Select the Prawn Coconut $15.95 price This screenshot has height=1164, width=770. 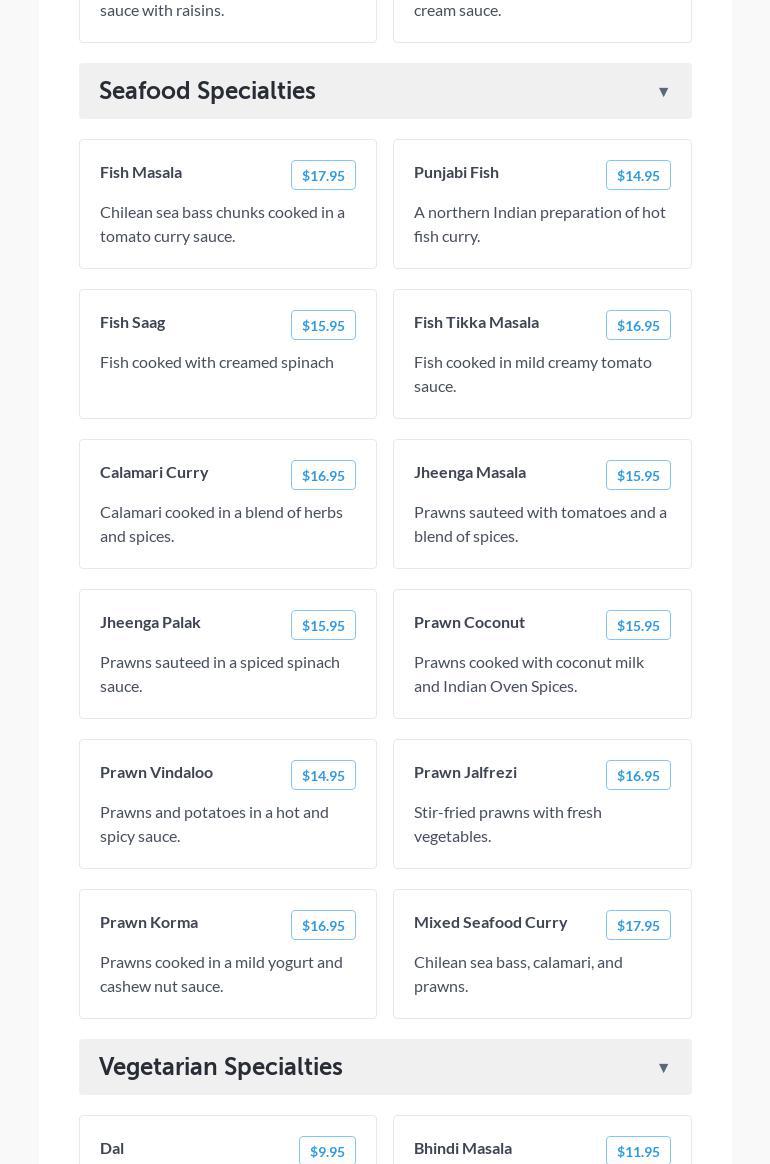coord(638,626)
